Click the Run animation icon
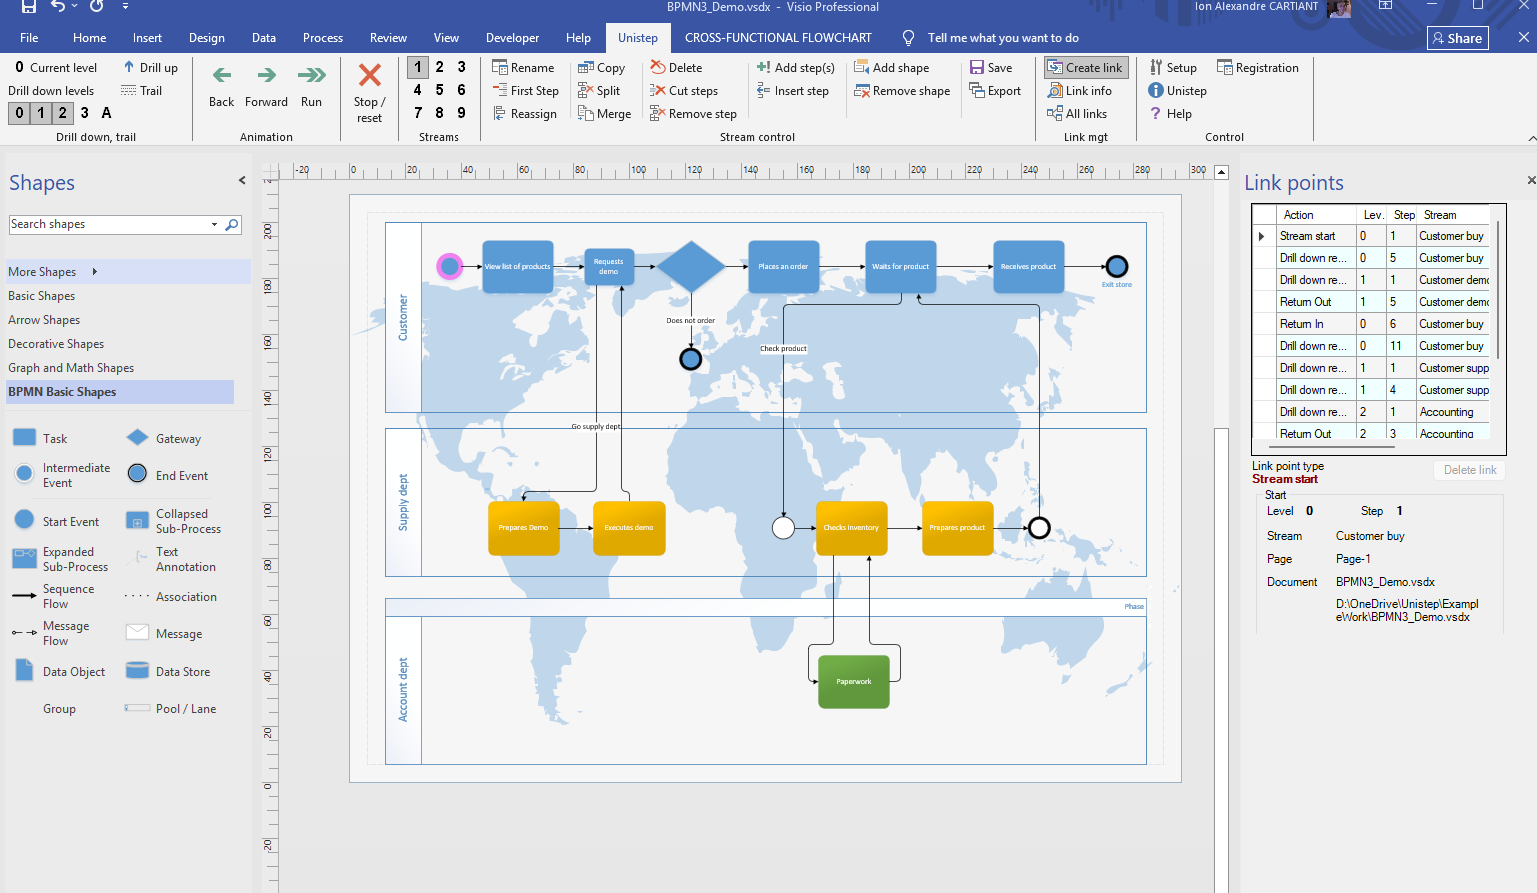 coord(311,76)
